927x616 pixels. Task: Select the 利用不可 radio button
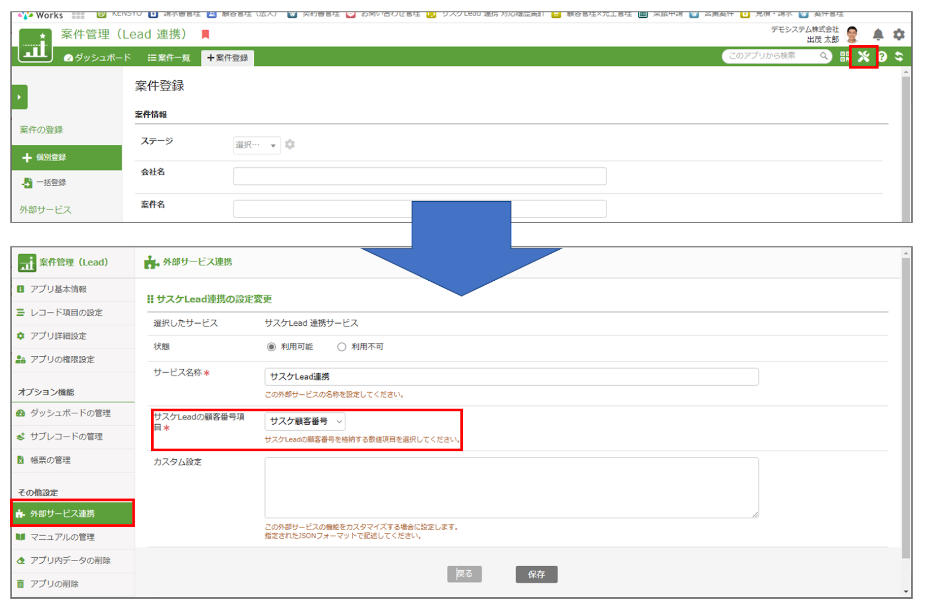(341, 347)
